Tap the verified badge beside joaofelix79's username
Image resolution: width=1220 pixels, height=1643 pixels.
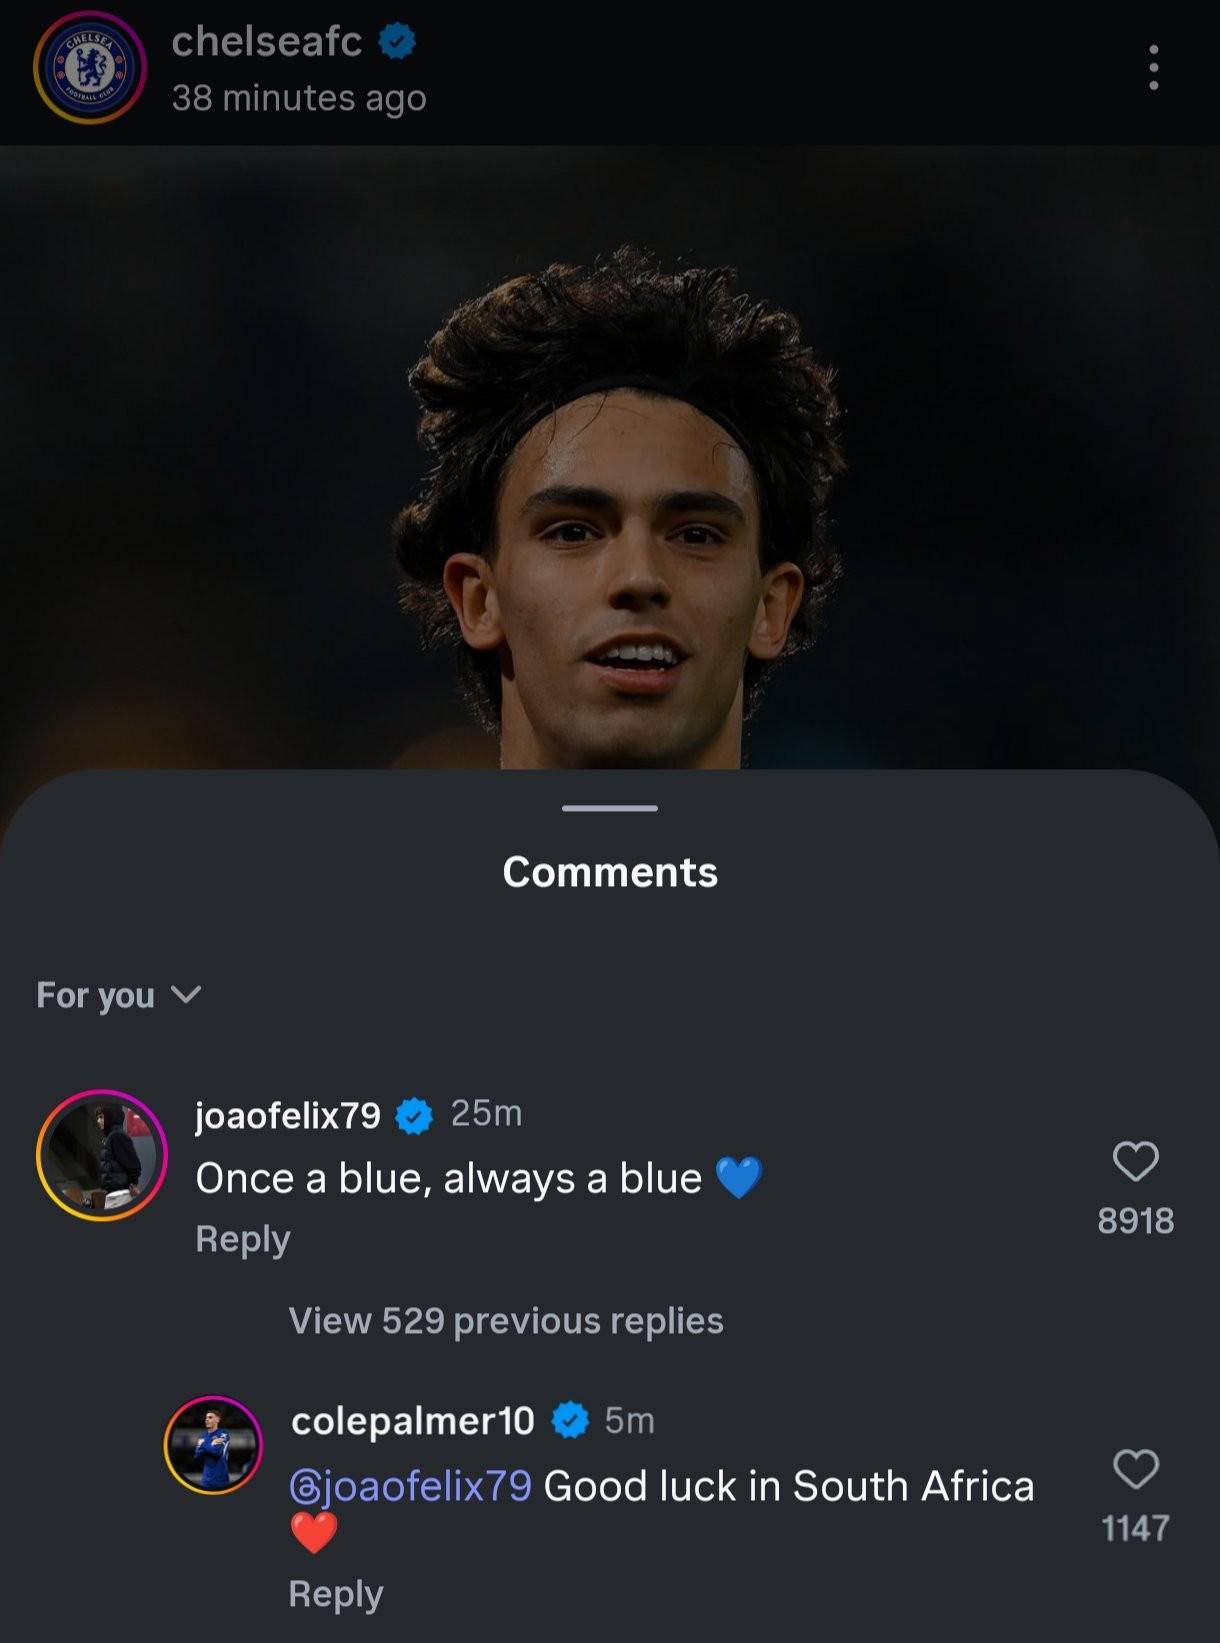pyautogui.click(x=414, y=1115)
